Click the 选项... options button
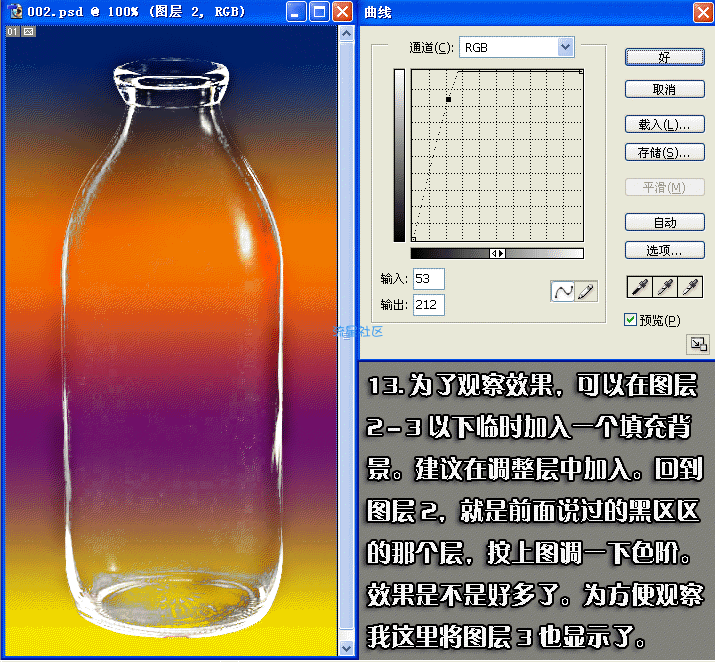The height and width of the screenshot is (662, 715). pyautogui.click(x=664, y=250)
